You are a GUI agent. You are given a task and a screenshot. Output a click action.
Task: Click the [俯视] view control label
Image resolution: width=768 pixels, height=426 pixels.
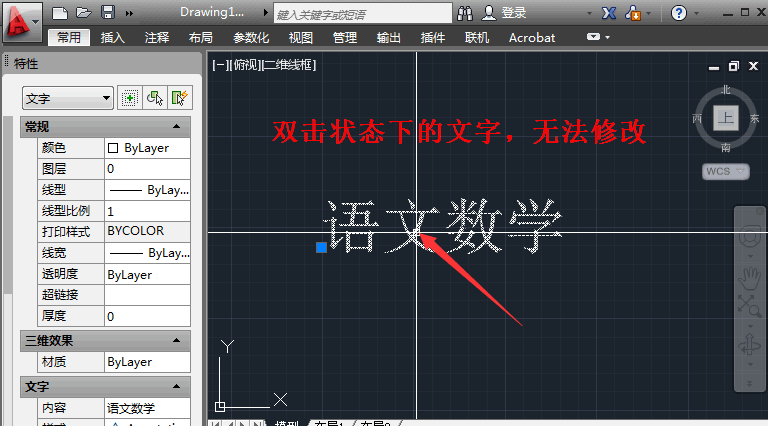[246, 65]
